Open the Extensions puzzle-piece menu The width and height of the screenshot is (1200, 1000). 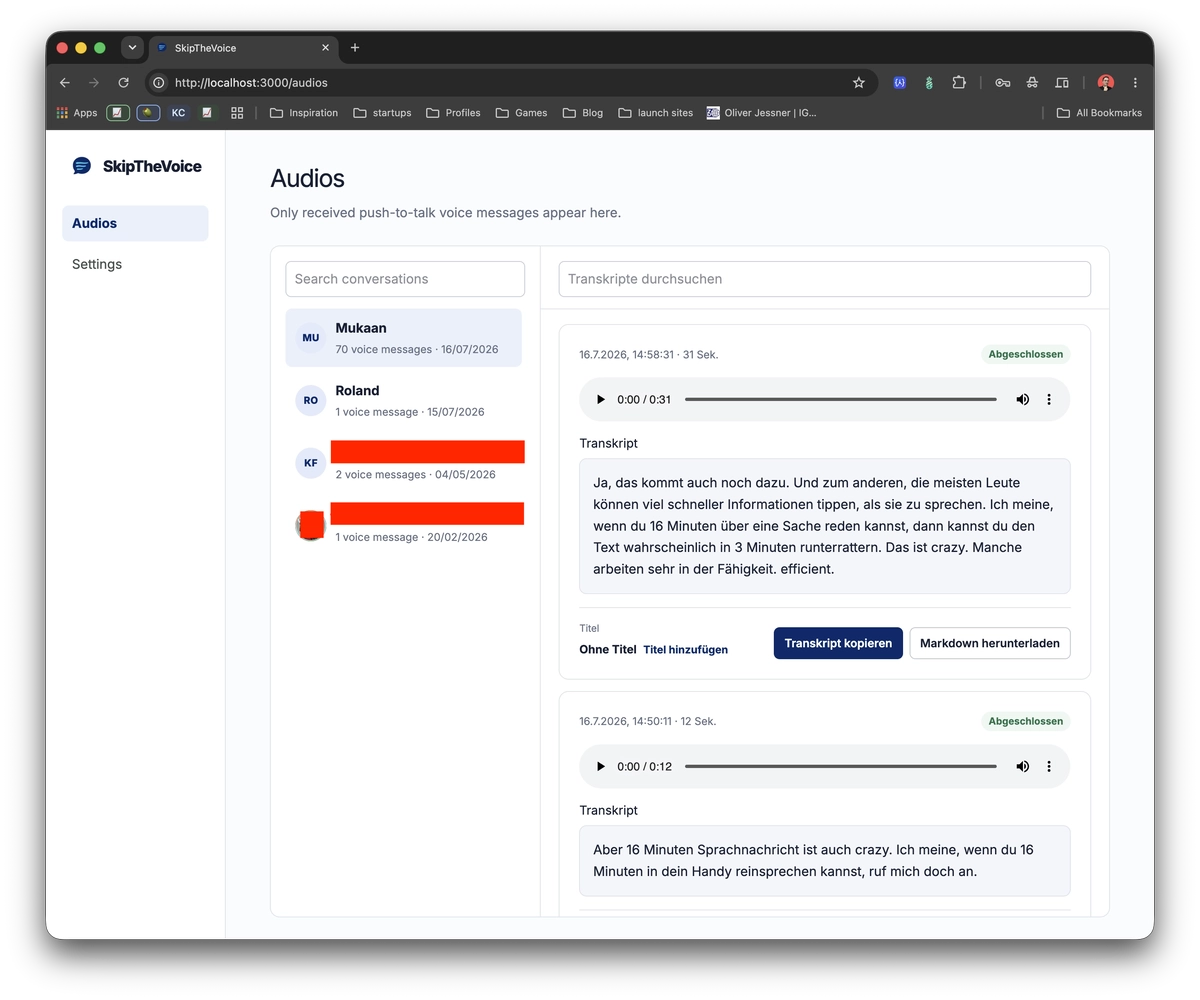959,83
